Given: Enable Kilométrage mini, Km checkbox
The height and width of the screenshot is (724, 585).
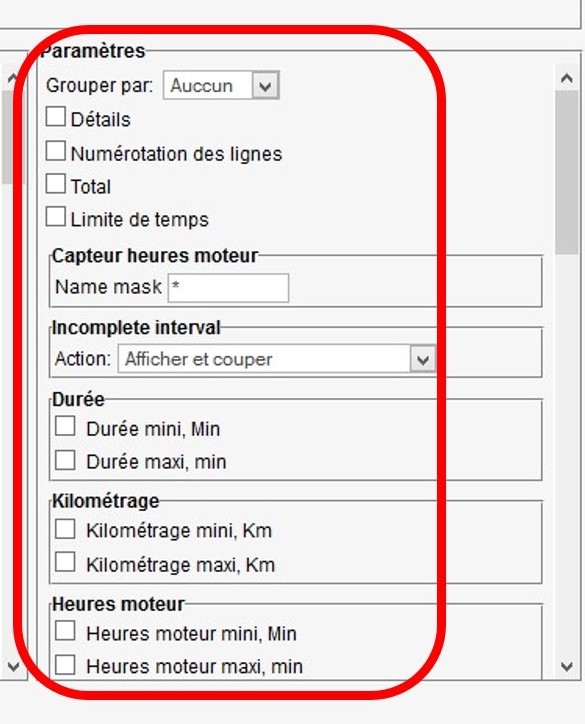Looking at the screenshot, I should click(65, 529).
